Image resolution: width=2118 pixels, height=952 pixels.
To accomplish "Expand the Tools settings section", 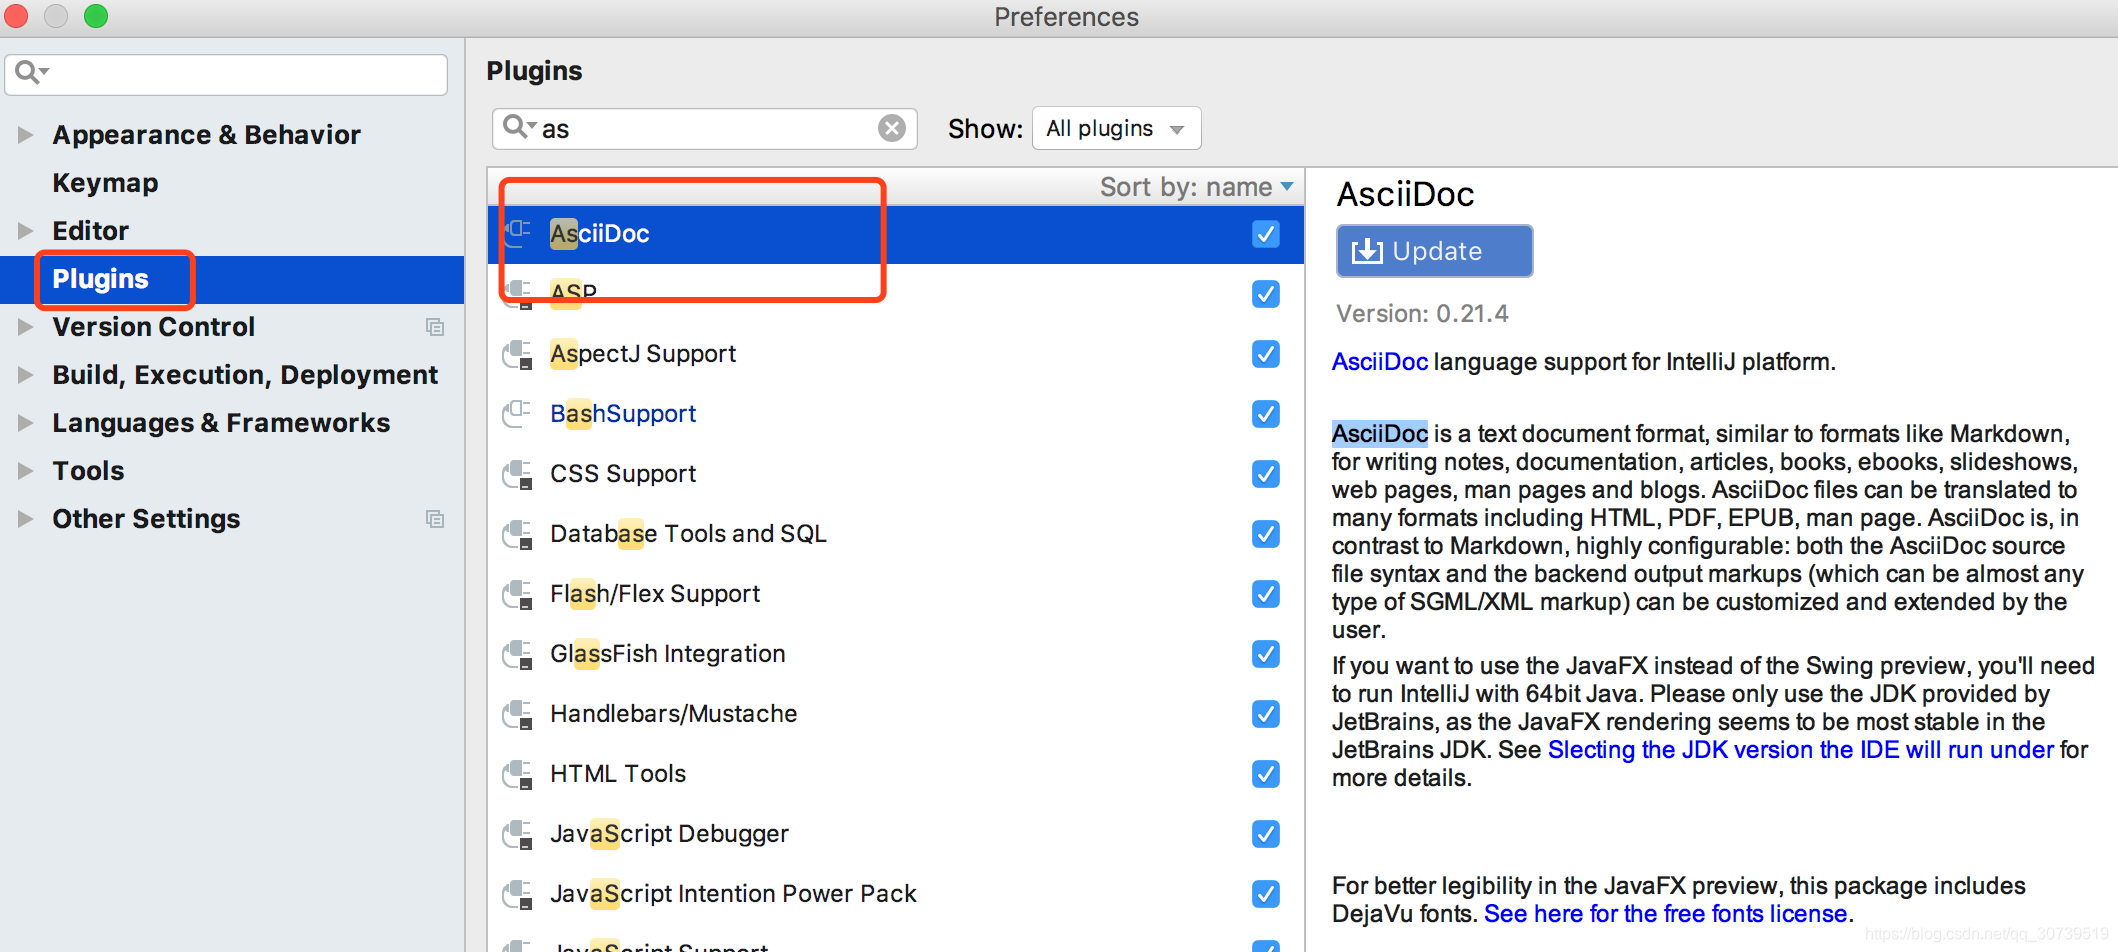I will tap(25, 471).
